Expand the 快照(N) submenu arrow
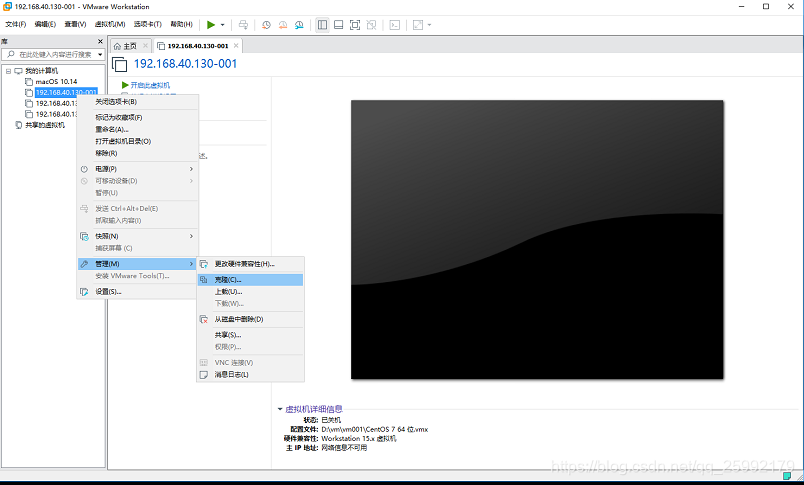The height and width of the screenshot is (485, 804). (x=191, y=236)
